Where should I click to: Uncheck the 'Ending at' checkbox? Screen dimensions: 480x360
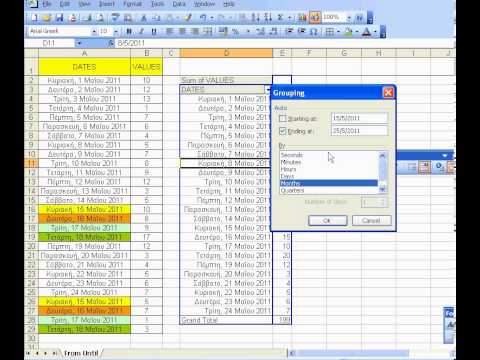(x=283, y=131)
